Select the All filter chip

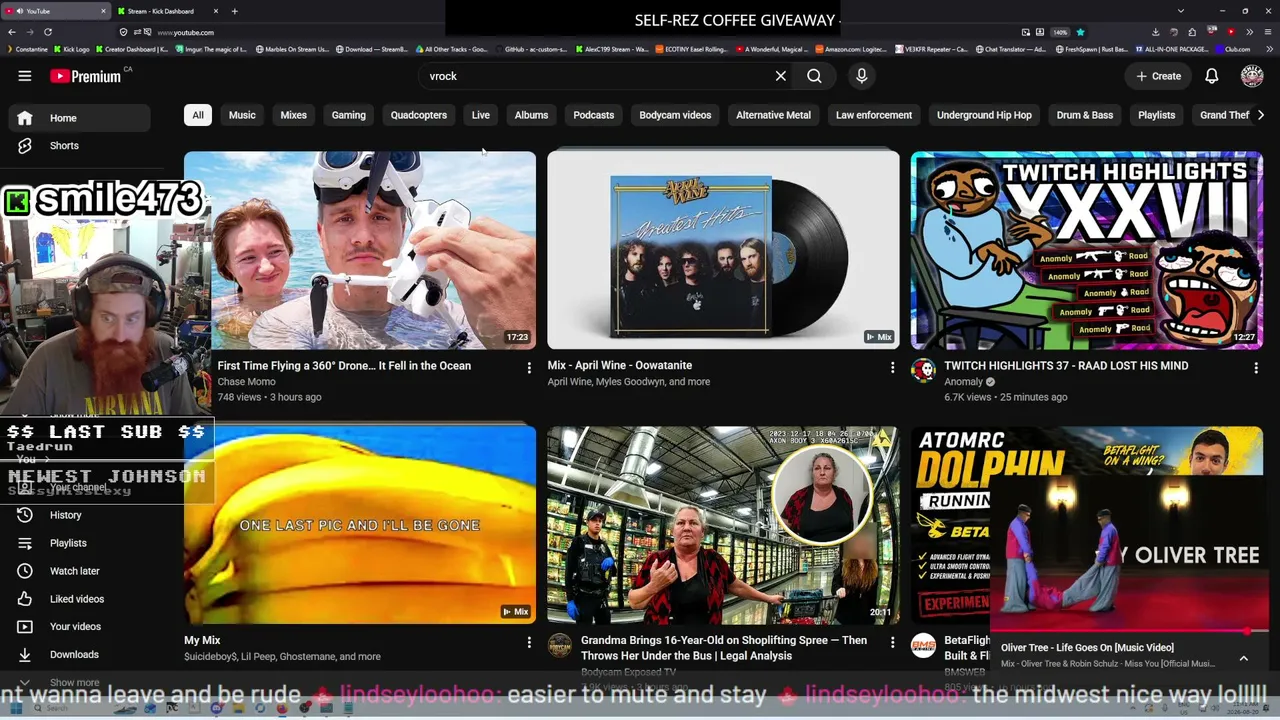point(198,115)
